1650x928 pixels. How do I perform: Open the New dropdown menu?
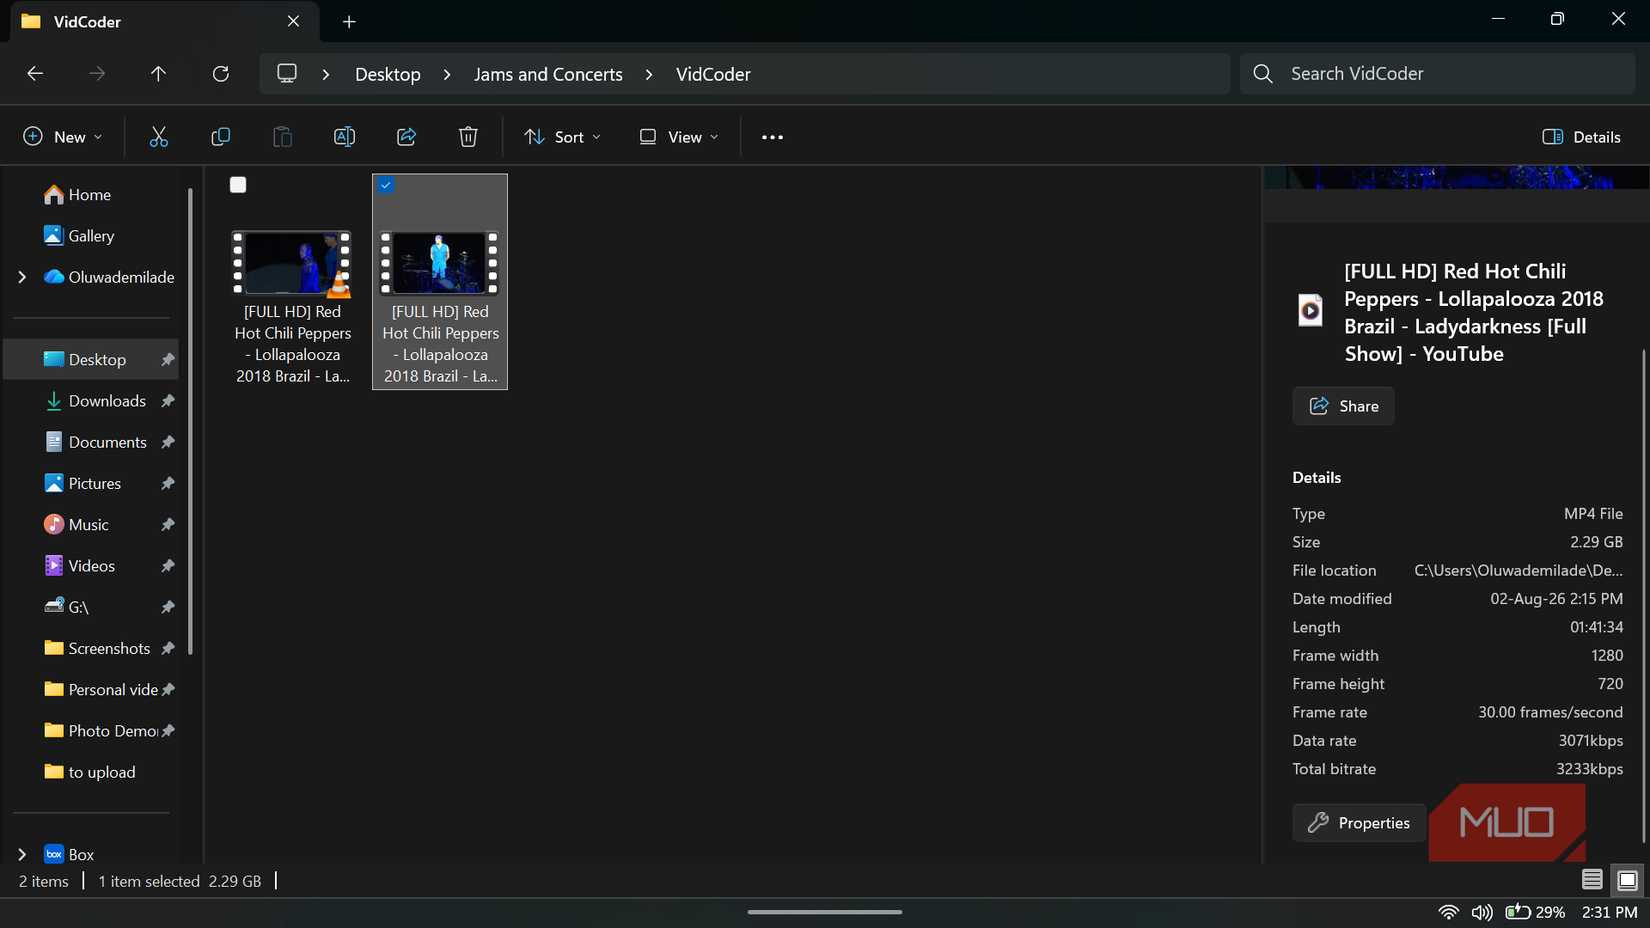[62, 137]
